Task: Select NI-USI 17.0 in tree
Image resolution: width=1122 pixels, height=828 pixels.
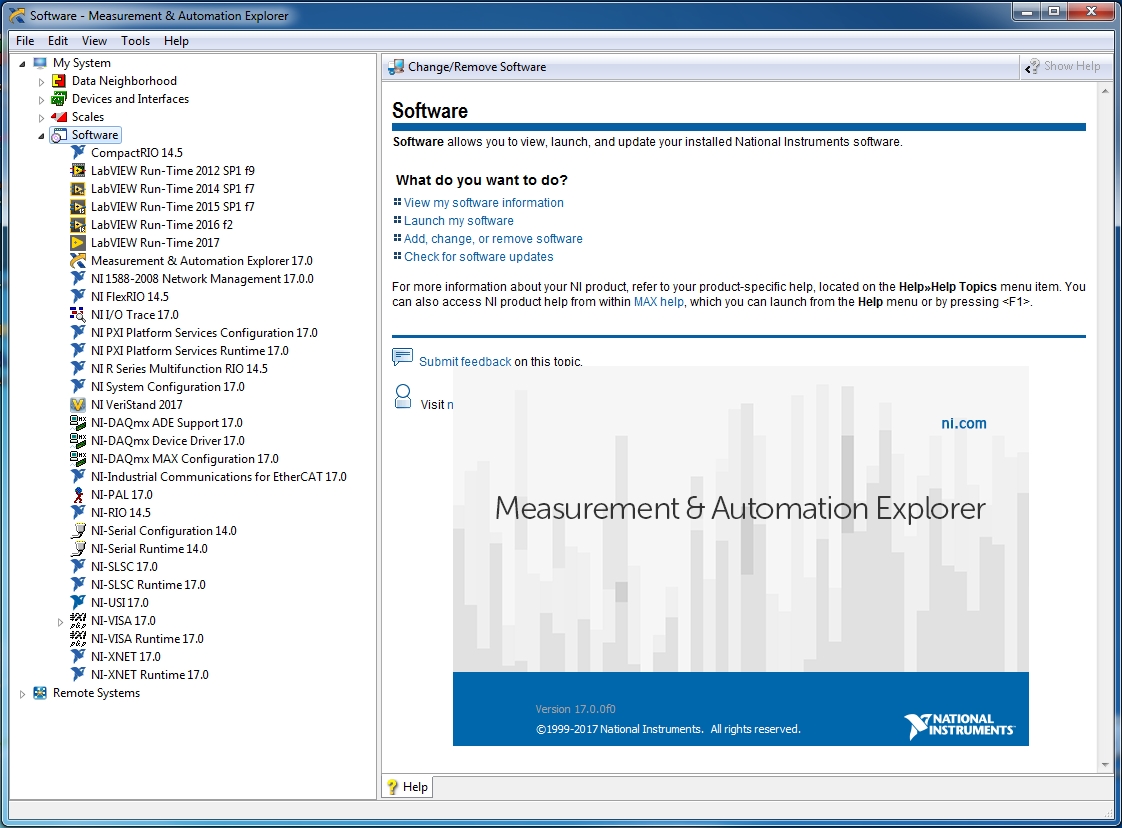Action: point(119,603)
